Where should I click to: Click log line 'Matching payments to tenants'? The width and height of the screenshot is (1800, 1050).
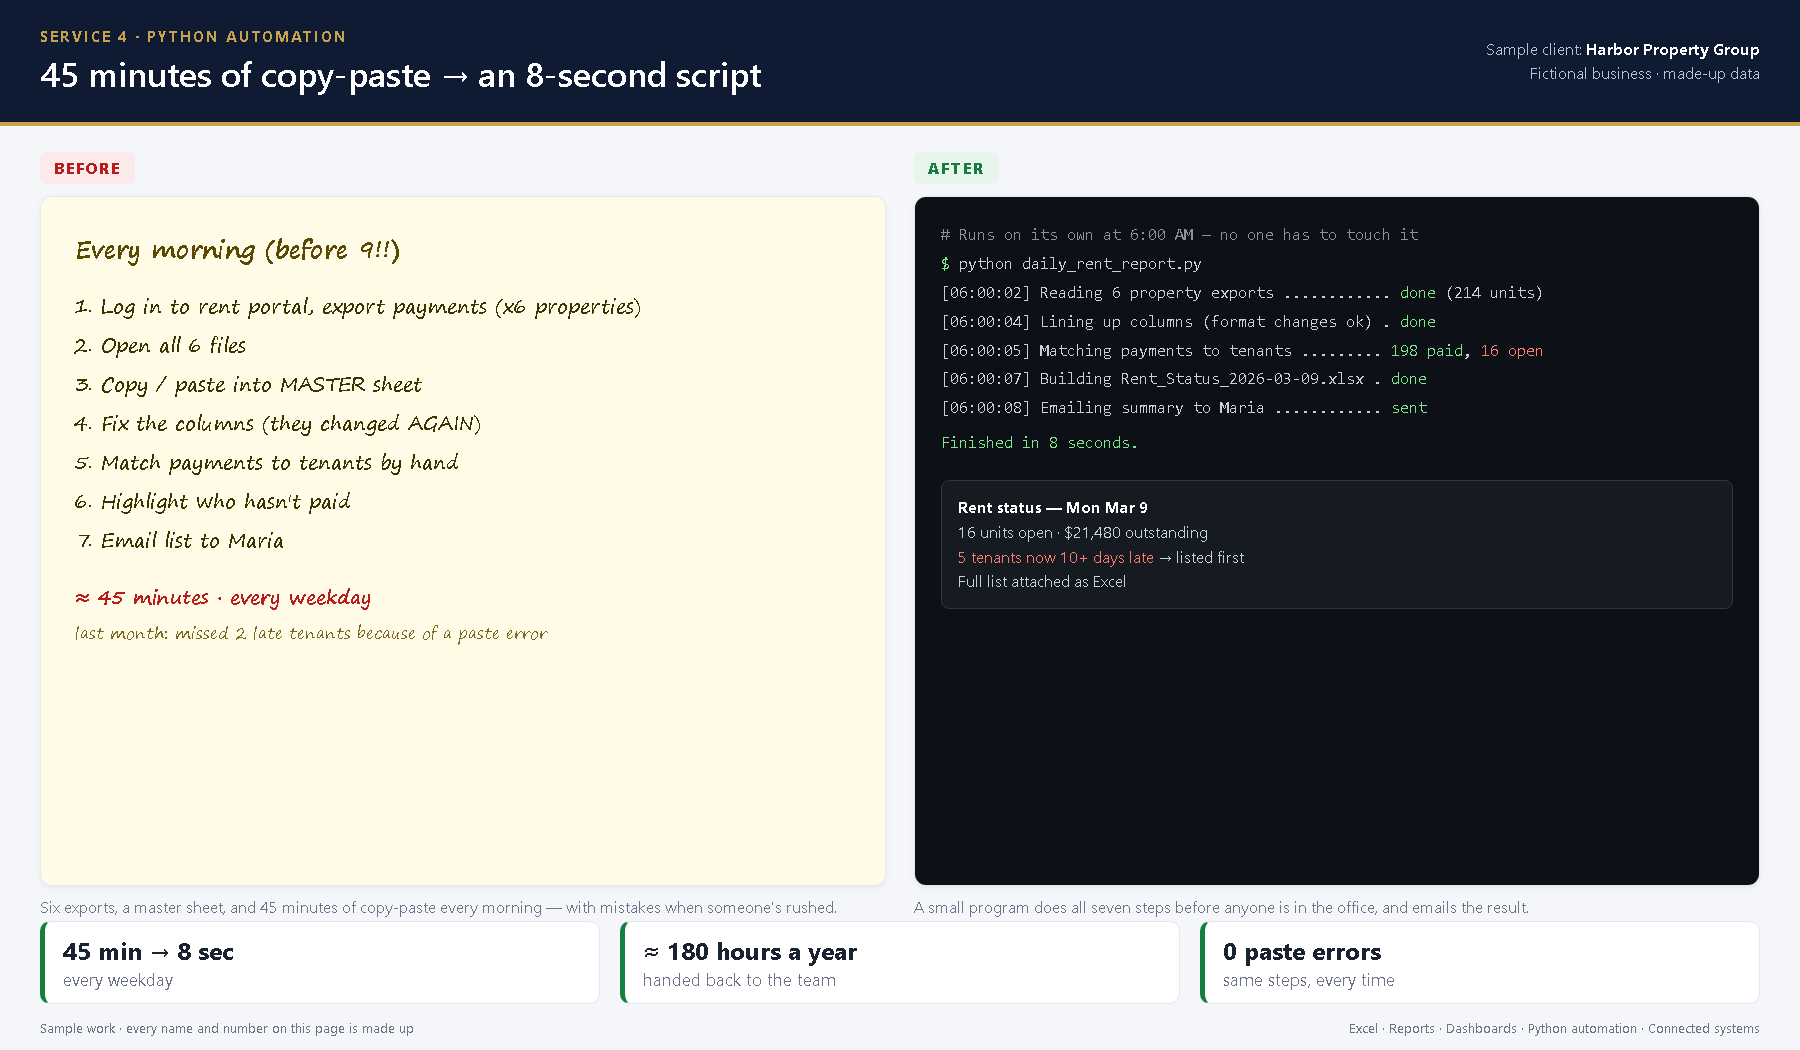(x=1242, y=351)
